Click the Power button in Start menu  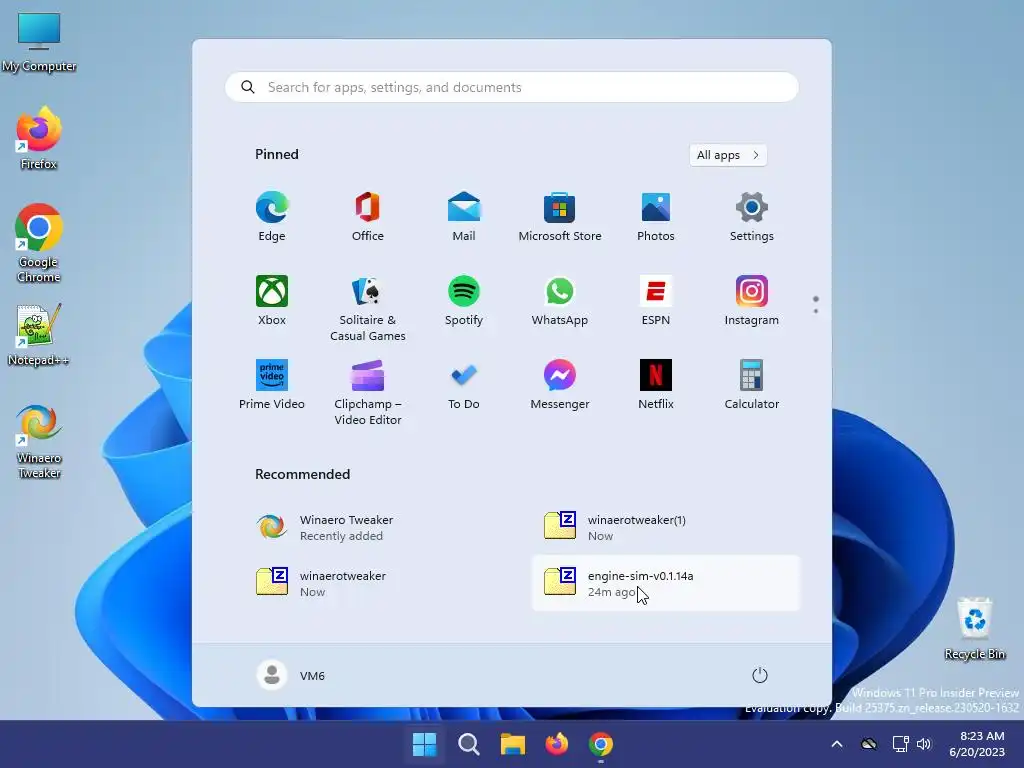tap(760, 675)
